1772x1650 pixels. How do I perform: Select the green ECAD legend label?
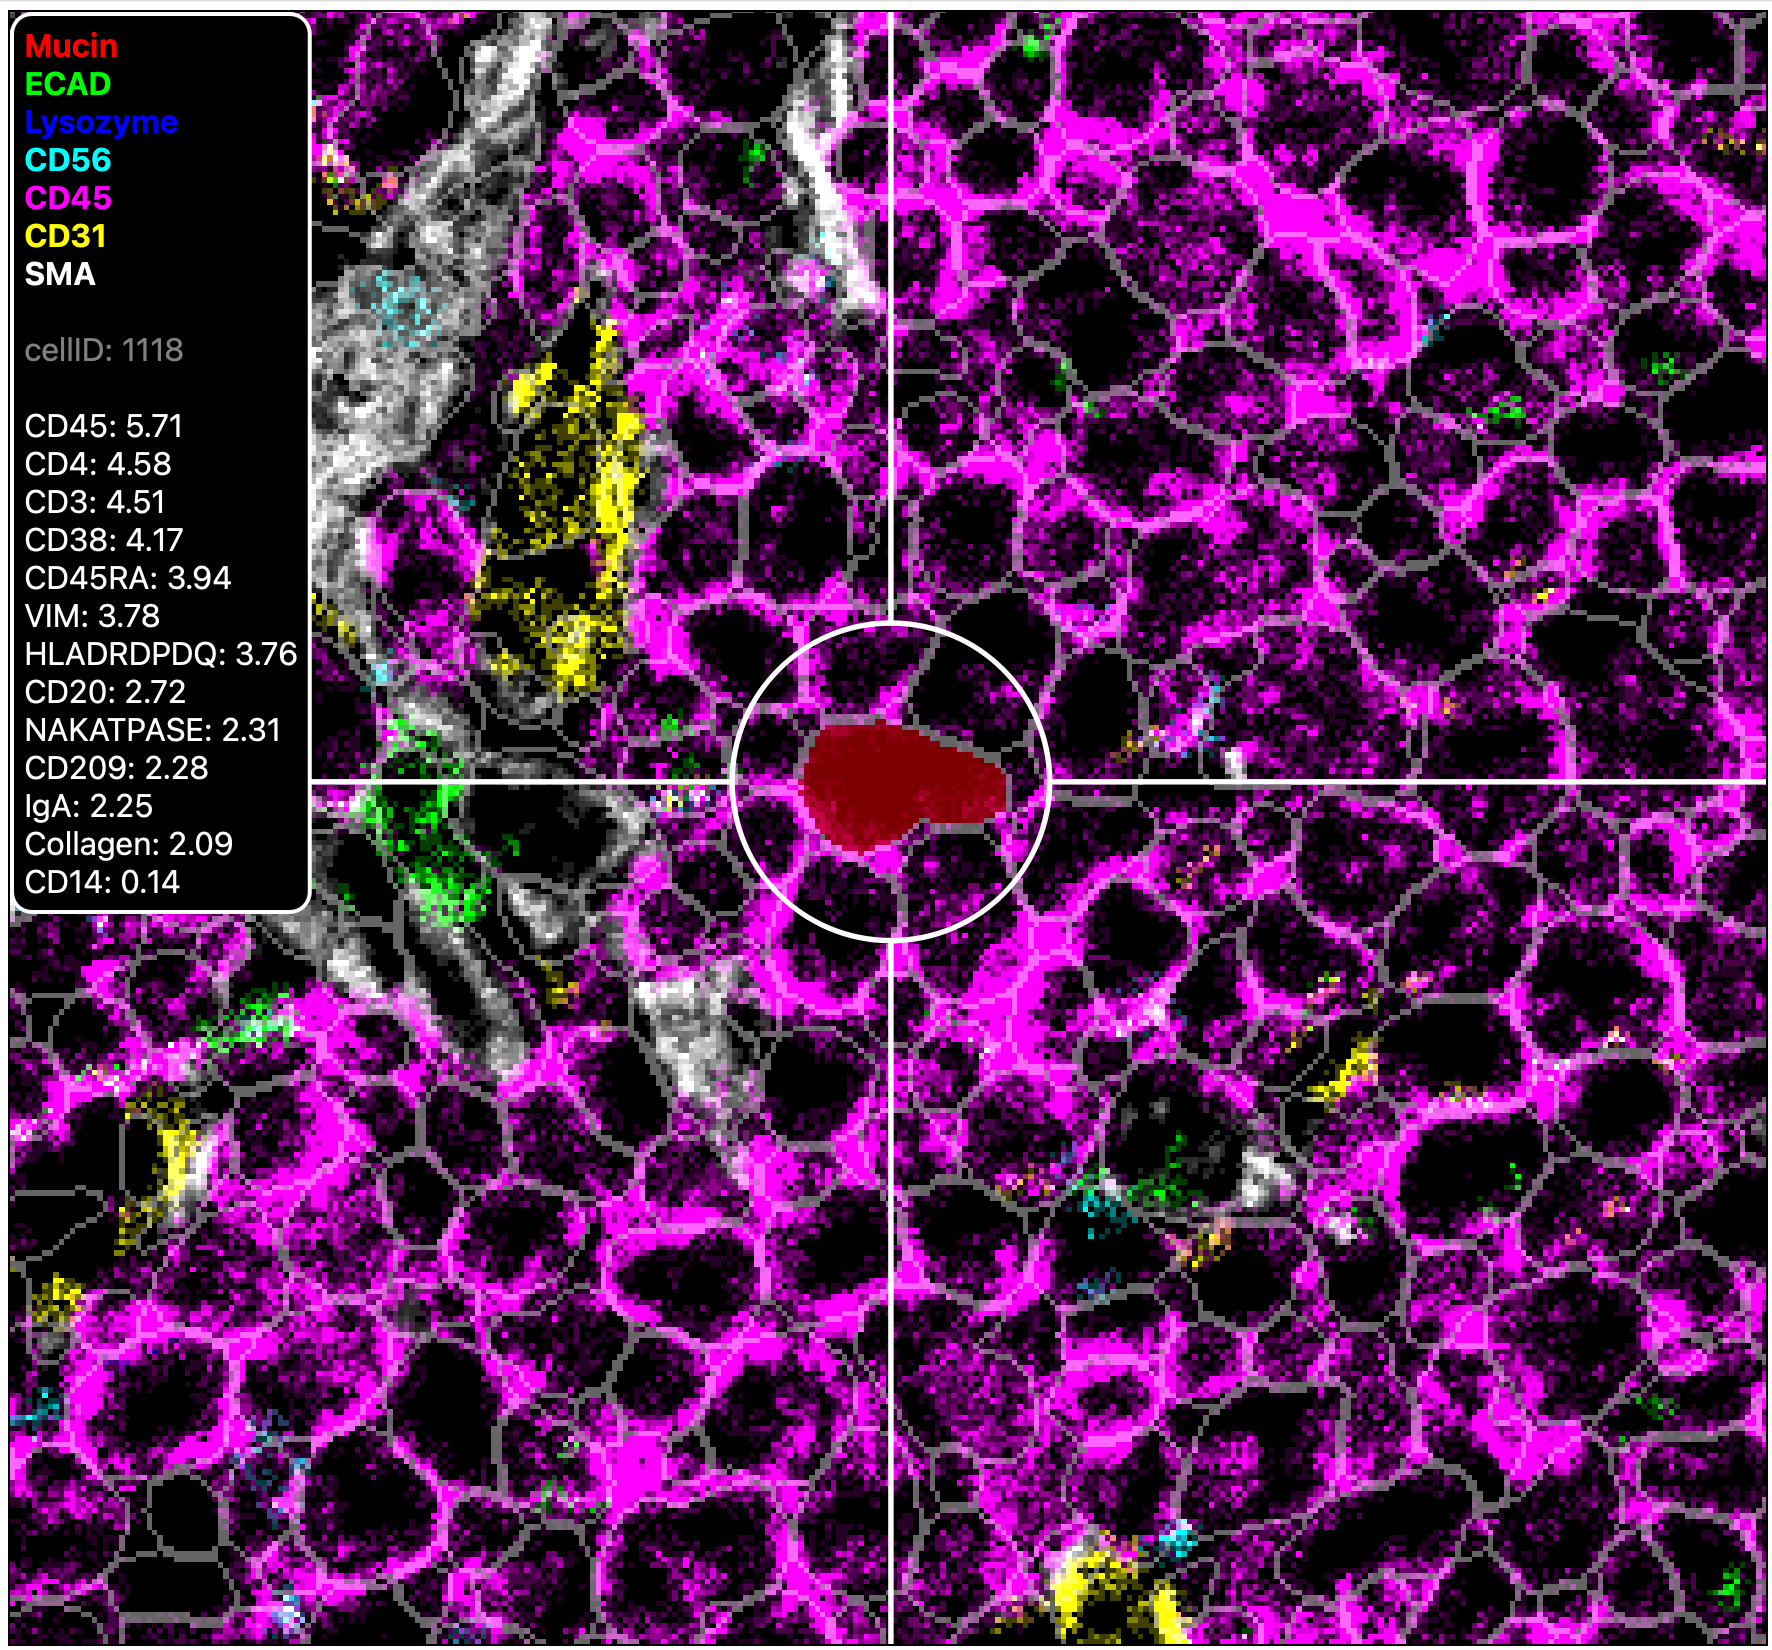[68, 84]
